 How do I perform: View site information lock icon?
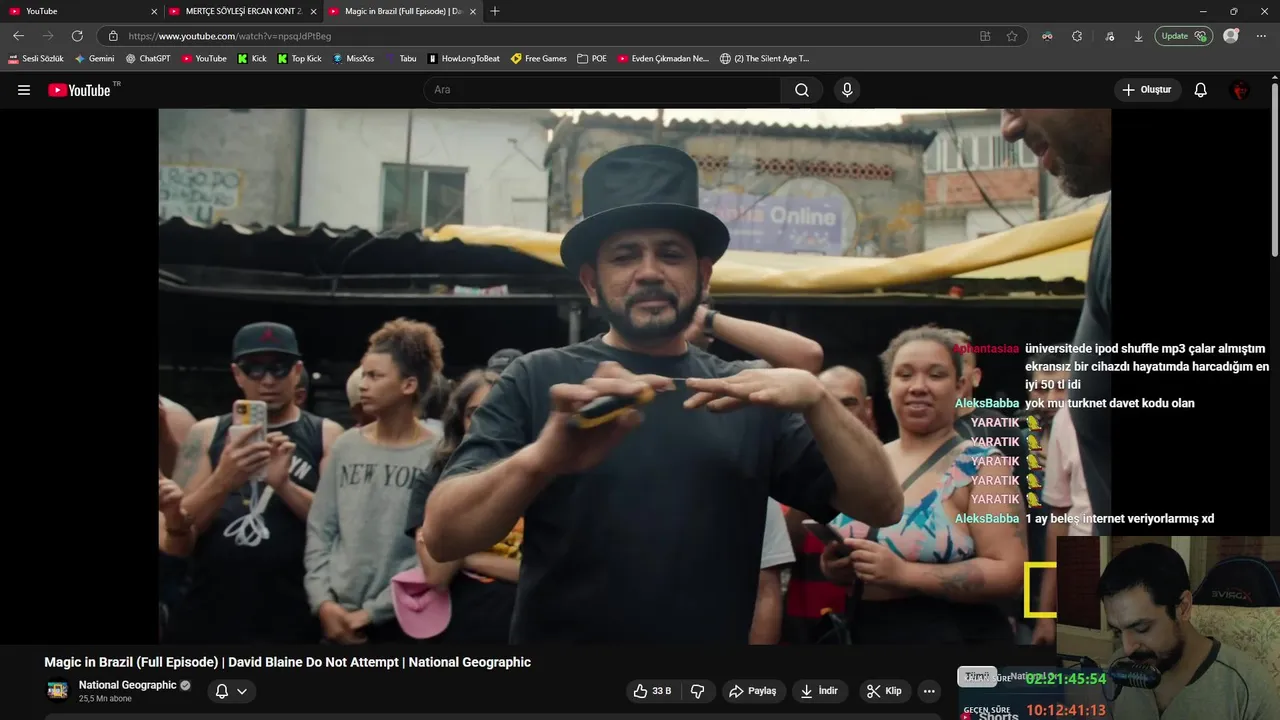[x=113, y=36]
